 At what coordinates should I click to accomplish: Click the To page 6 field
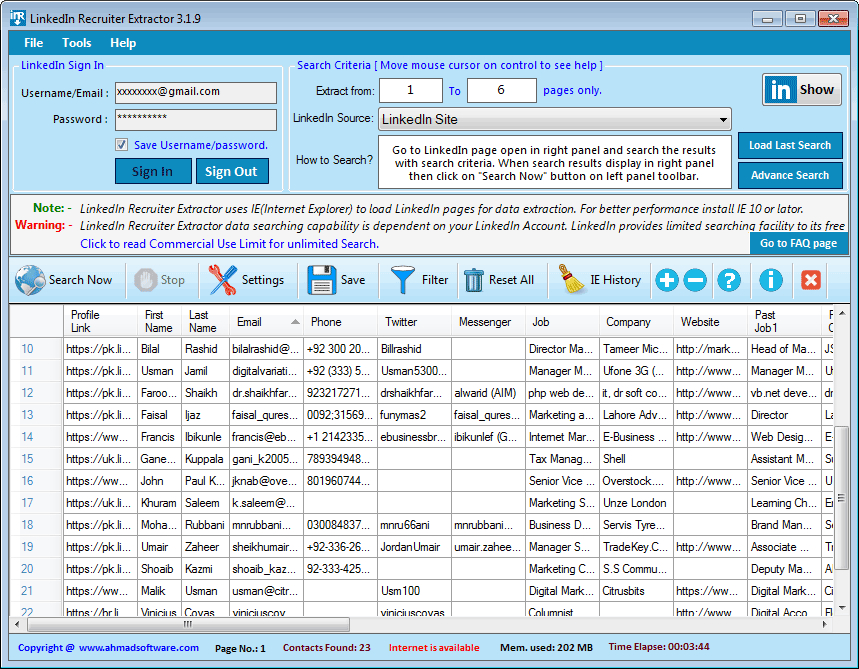coord(501,90)
